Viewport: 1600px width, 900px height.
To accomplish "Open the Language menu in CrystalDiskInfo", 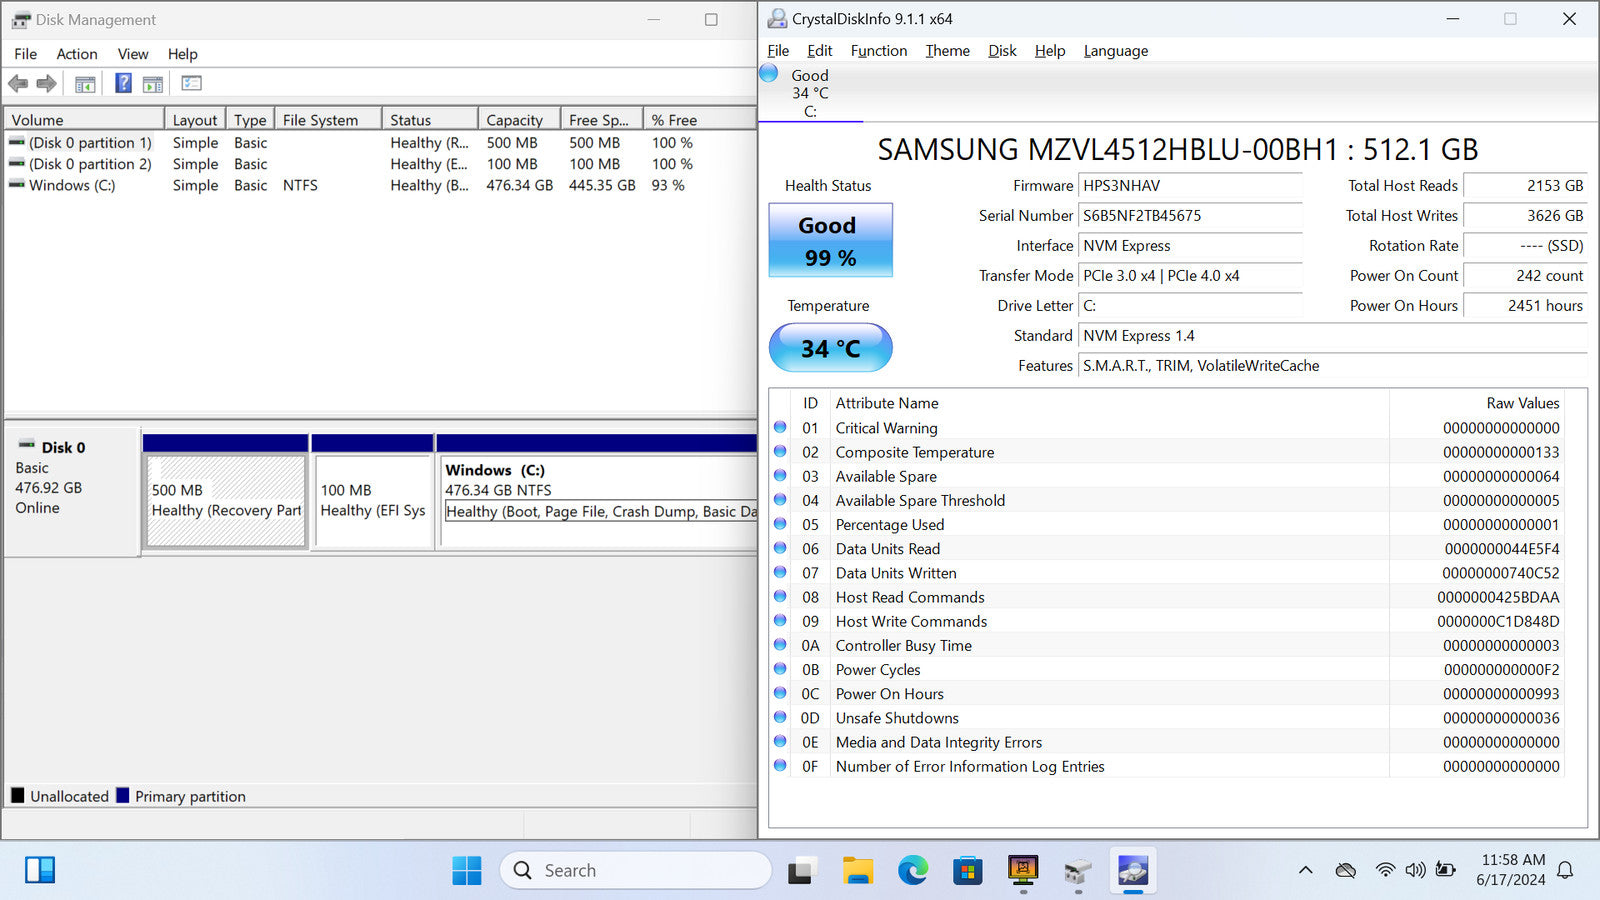I will tap(1116, 51).
